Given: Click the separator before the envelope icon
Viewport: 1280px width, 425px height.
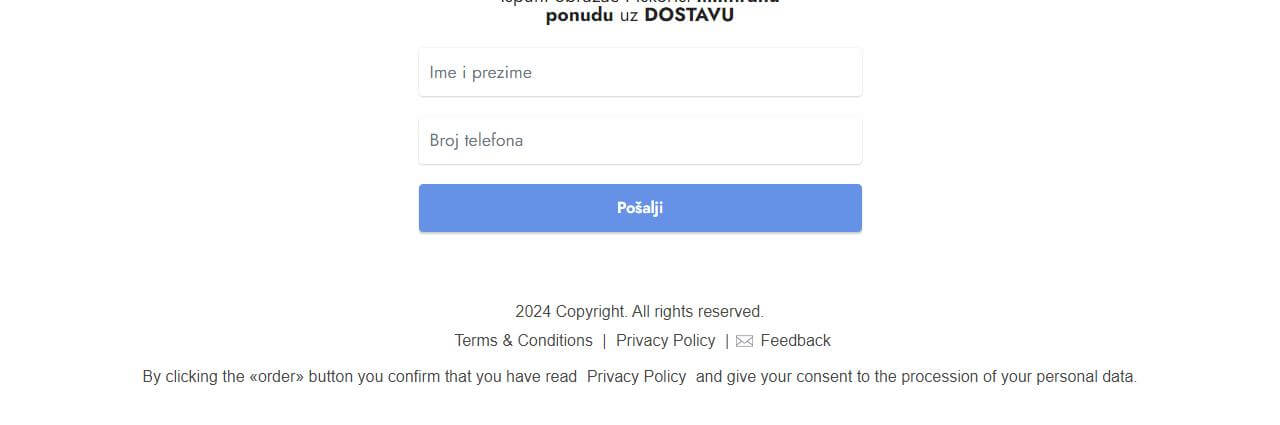Looking at the screenshot, I should pyautogui.click(x=727, y=341).
